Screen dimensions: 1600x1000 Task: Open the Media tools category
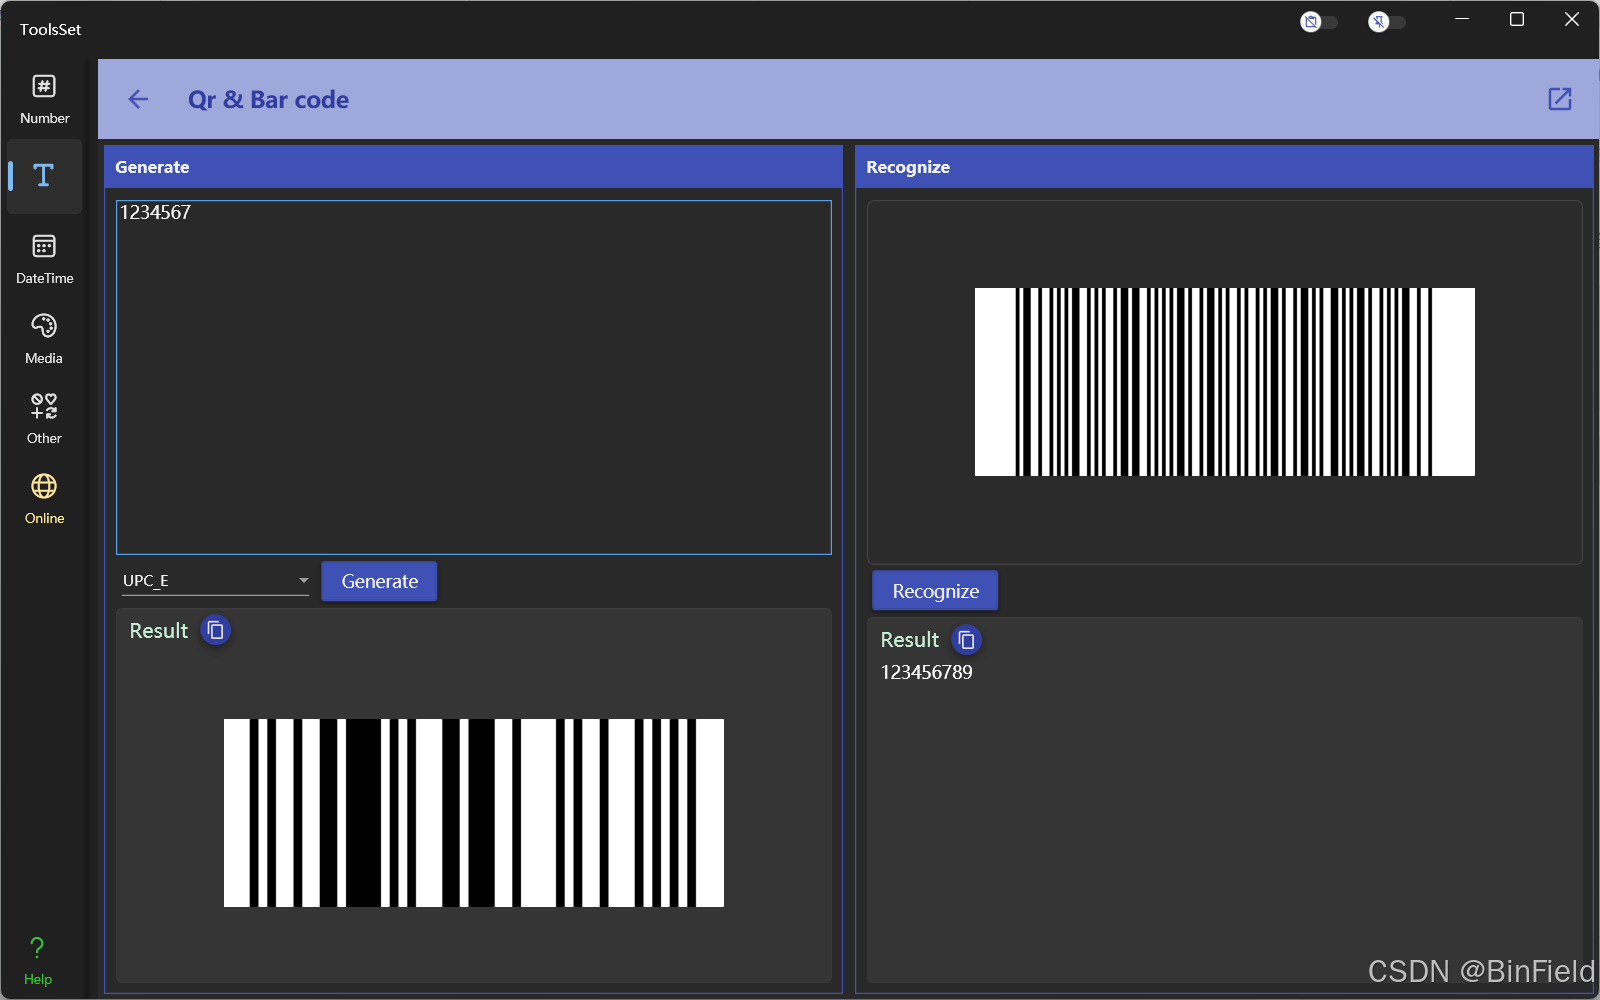(44, 339)
